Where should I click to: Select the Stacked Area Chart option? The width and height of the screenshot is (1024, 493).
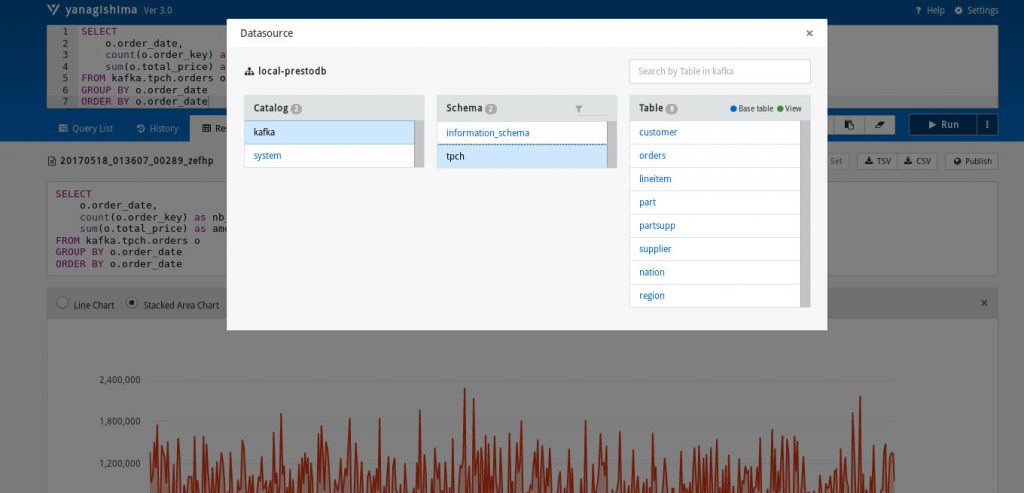[x=132, y=304]
